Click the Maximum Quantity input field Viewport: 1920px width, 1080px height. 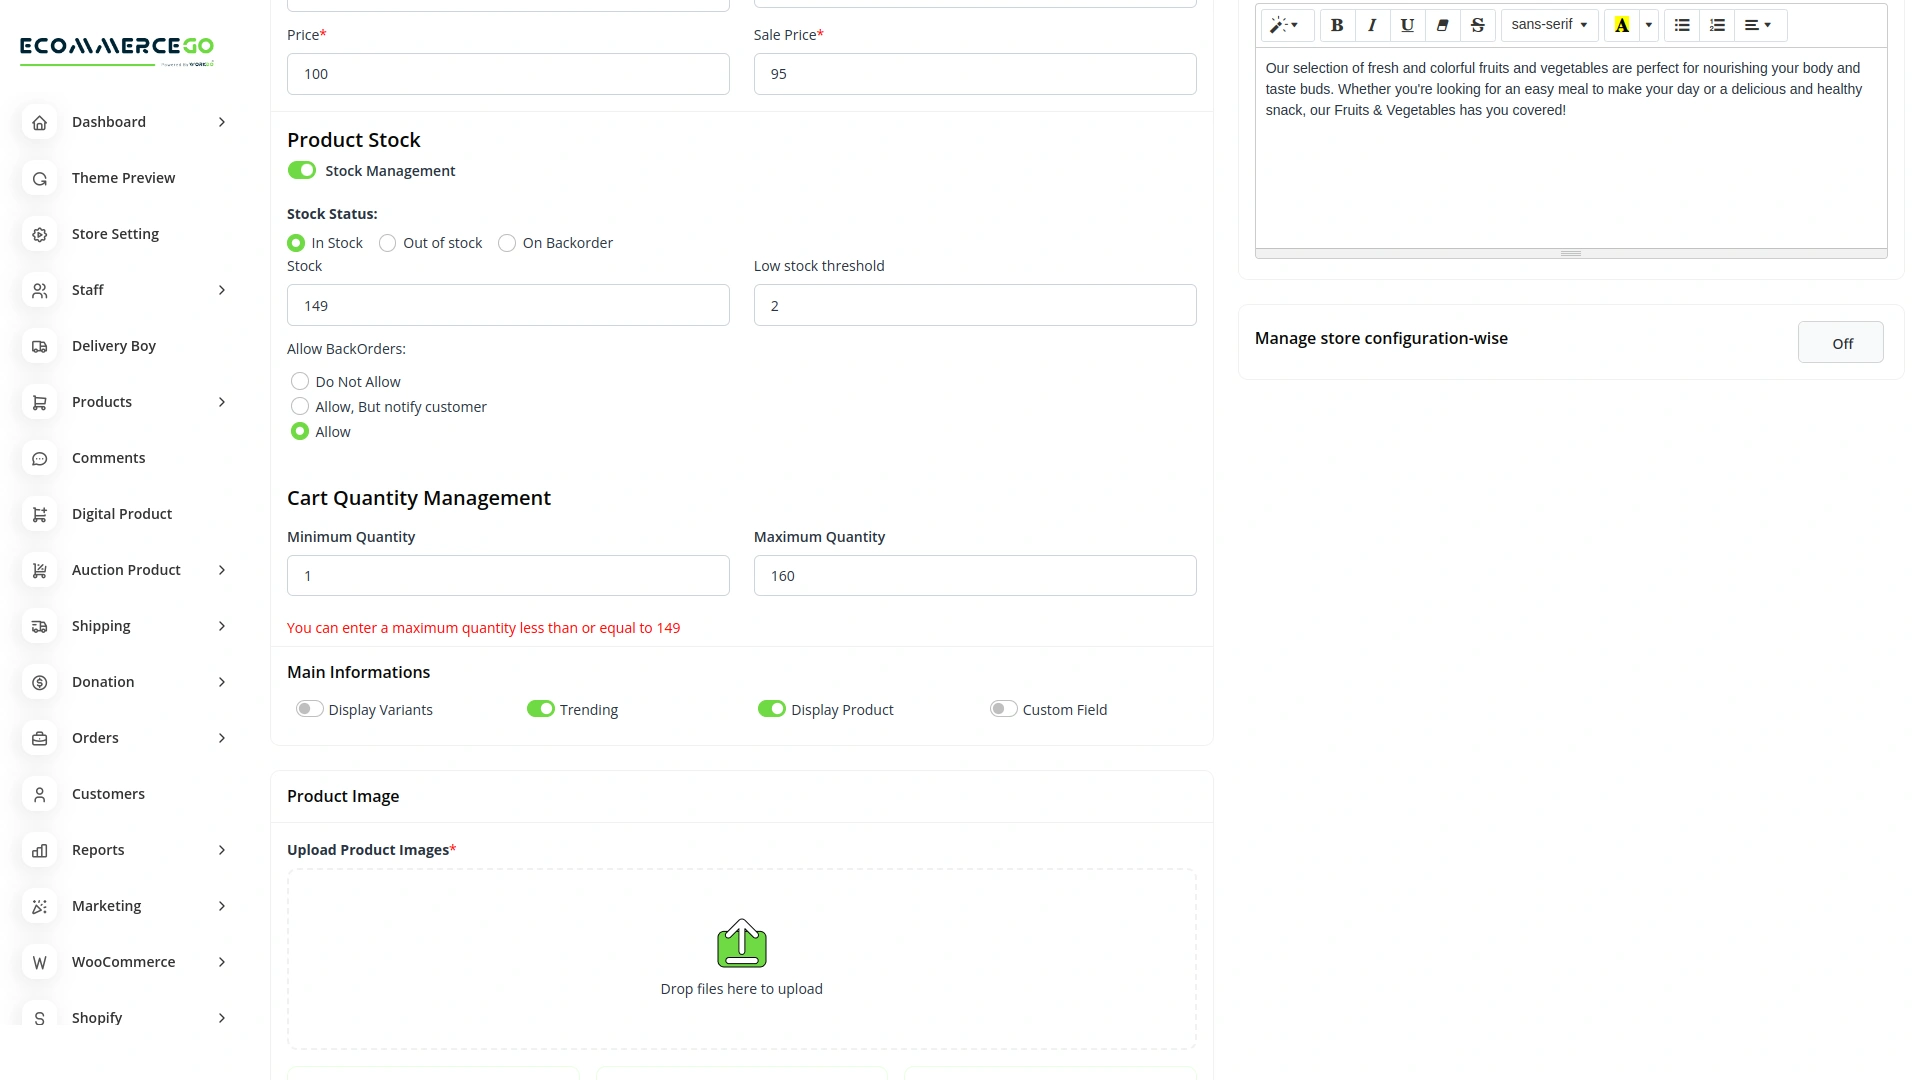pos(974,575)
